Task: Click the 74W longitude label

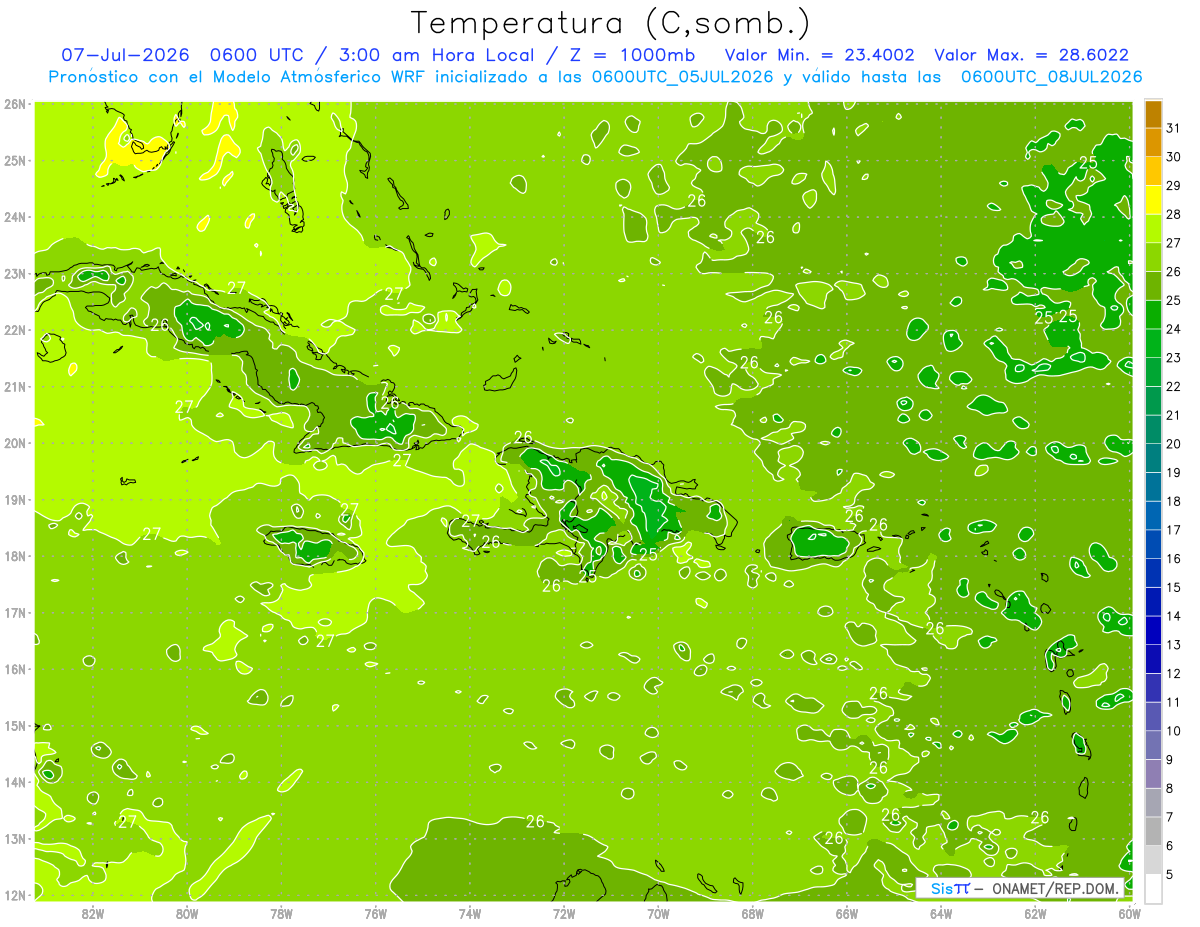Action: click(470, 912)
